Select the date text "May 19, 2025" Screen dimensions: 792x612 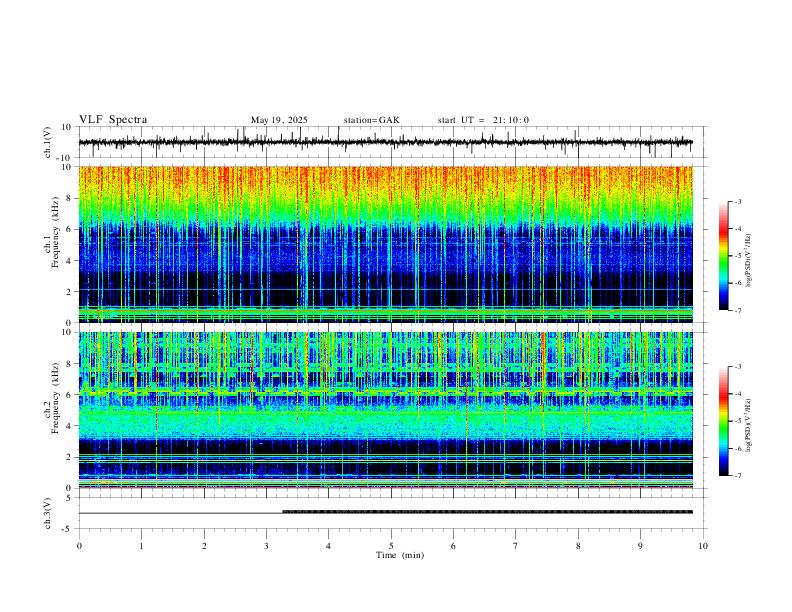click(x=279, y=120)
